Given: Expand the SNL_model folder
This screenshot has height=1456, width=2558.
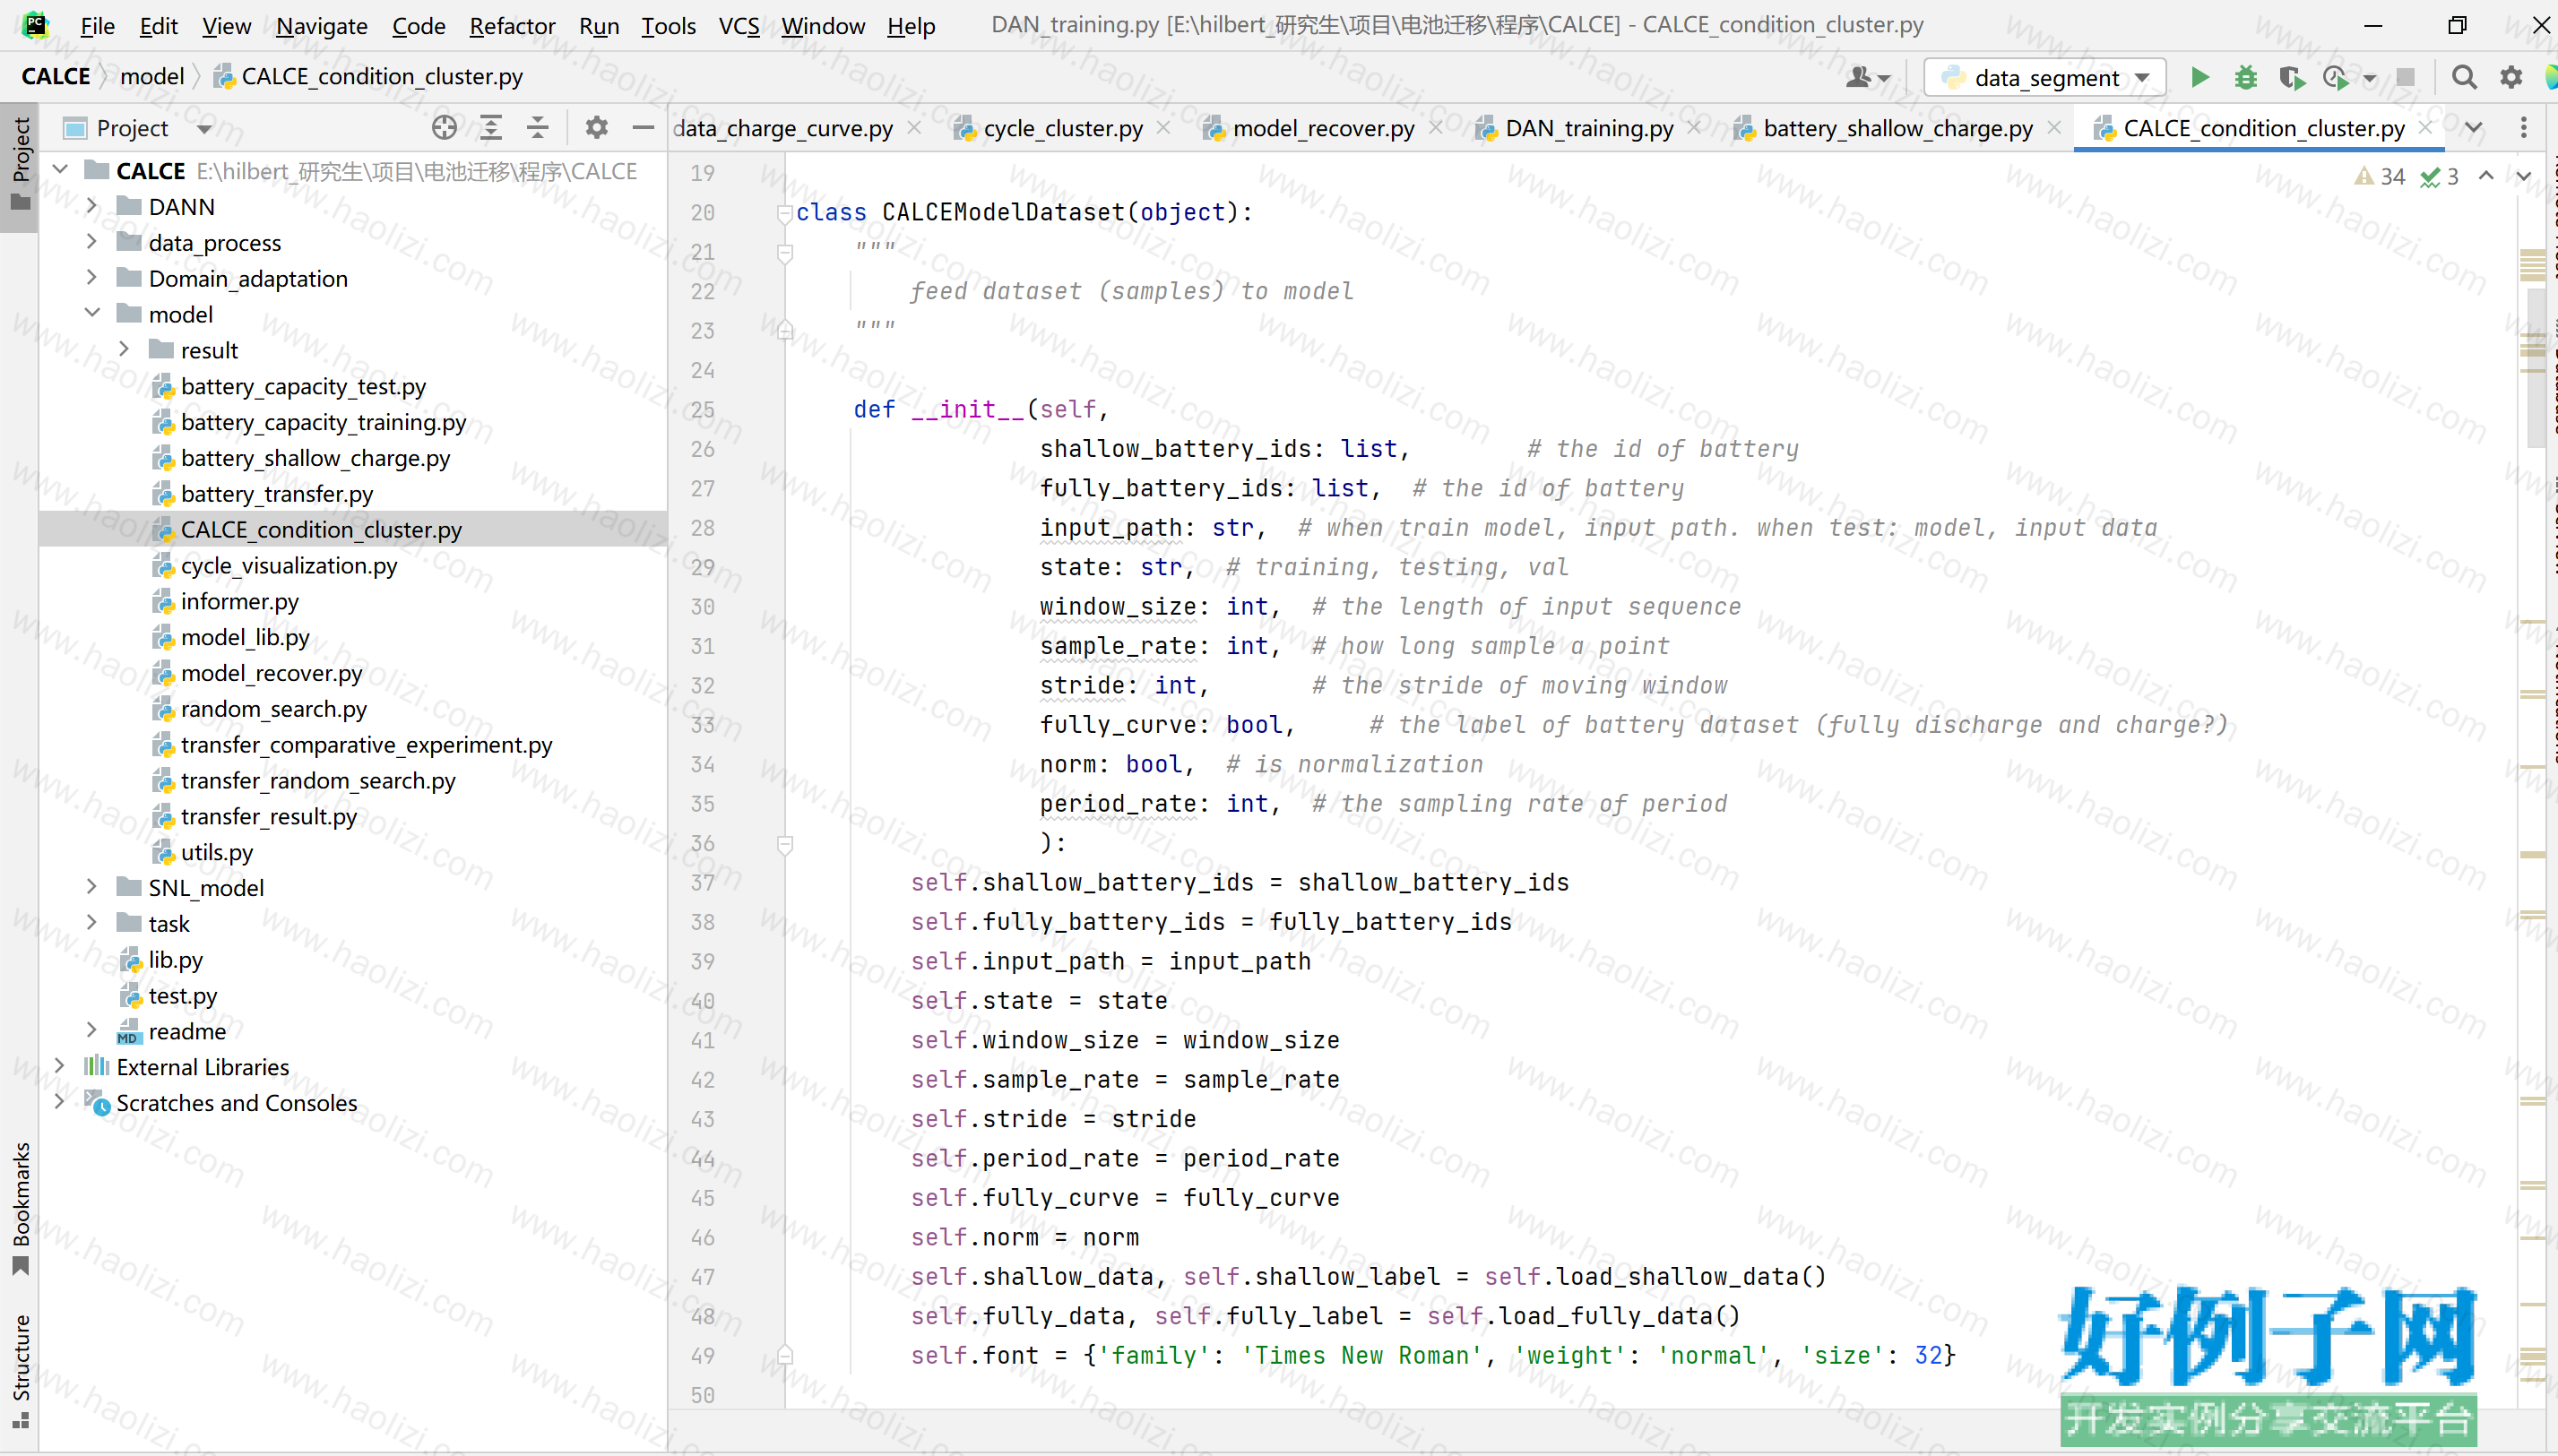Looking at the screenshot, I should pos(92,887).
